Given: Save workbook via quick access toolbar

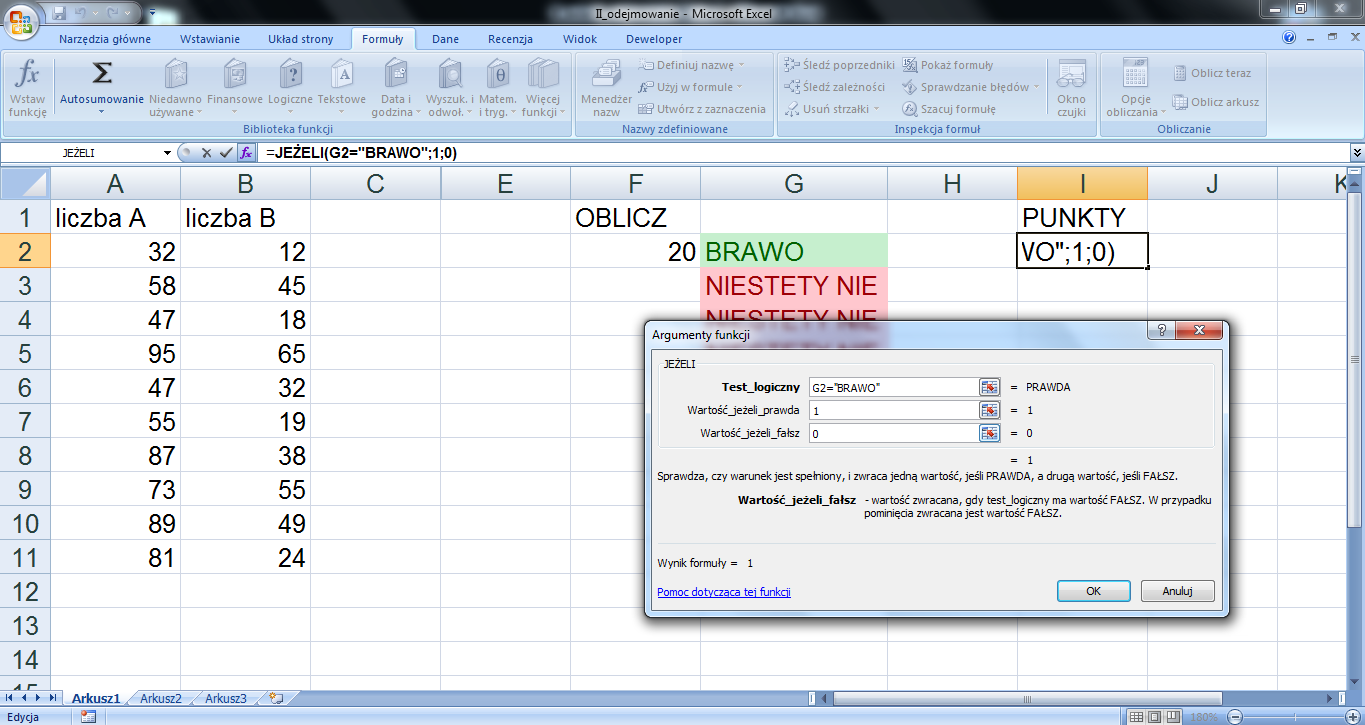Looking at the screenshot, I should click(x=59, y=12).
